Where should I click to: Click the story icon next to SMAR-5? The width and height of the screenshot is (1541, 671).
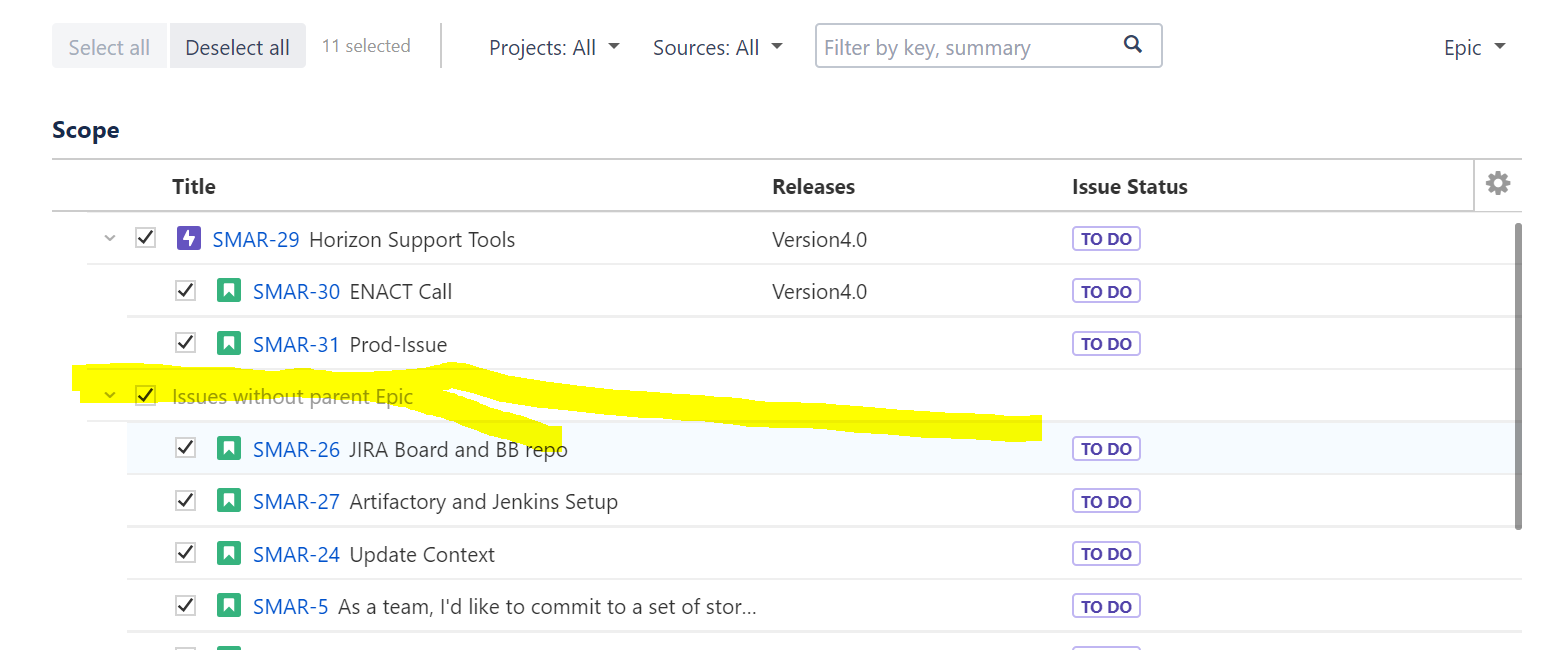point(229,605)
